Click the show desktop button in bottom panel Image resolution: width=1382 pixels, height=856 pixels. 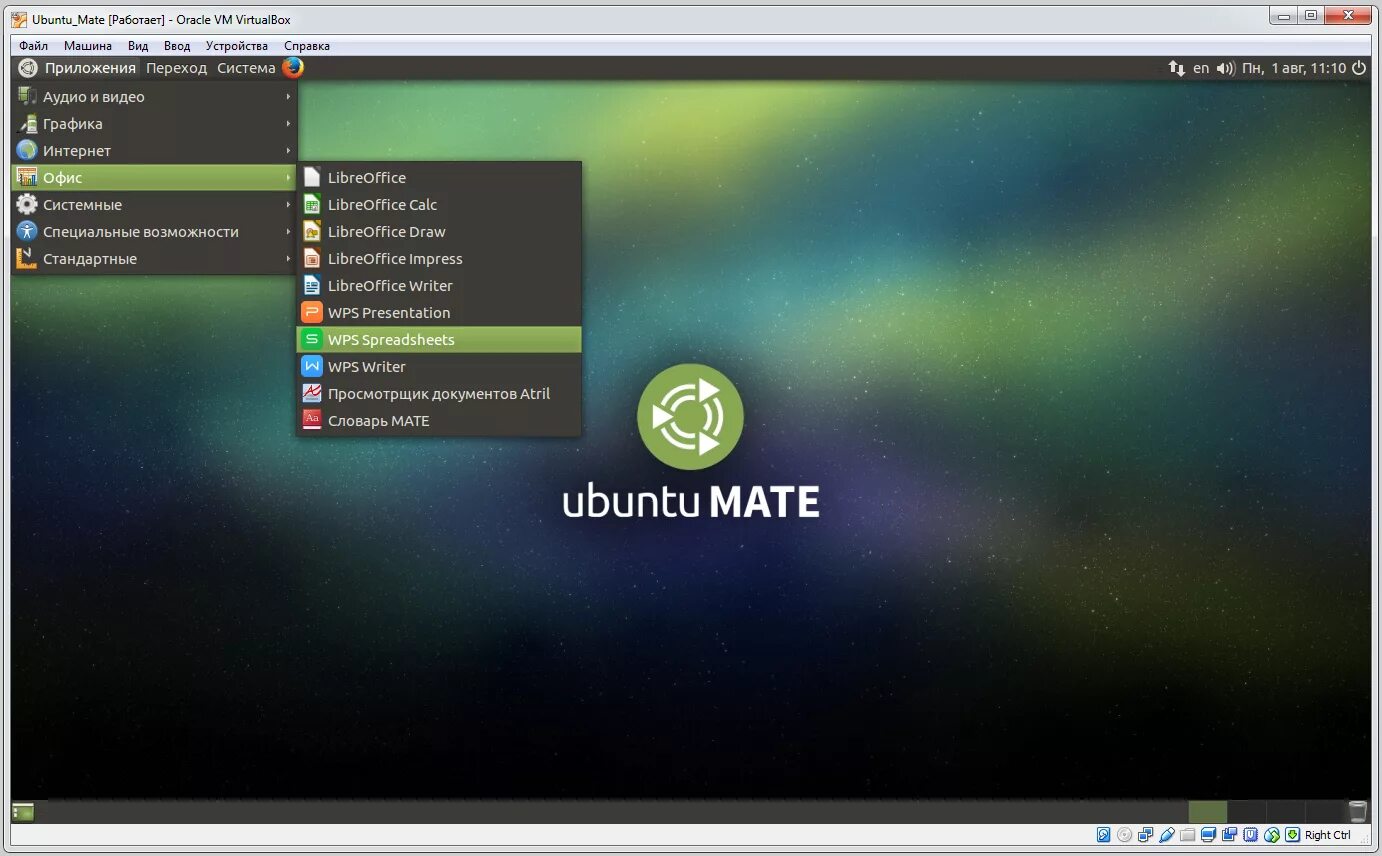tap(22, 812)
